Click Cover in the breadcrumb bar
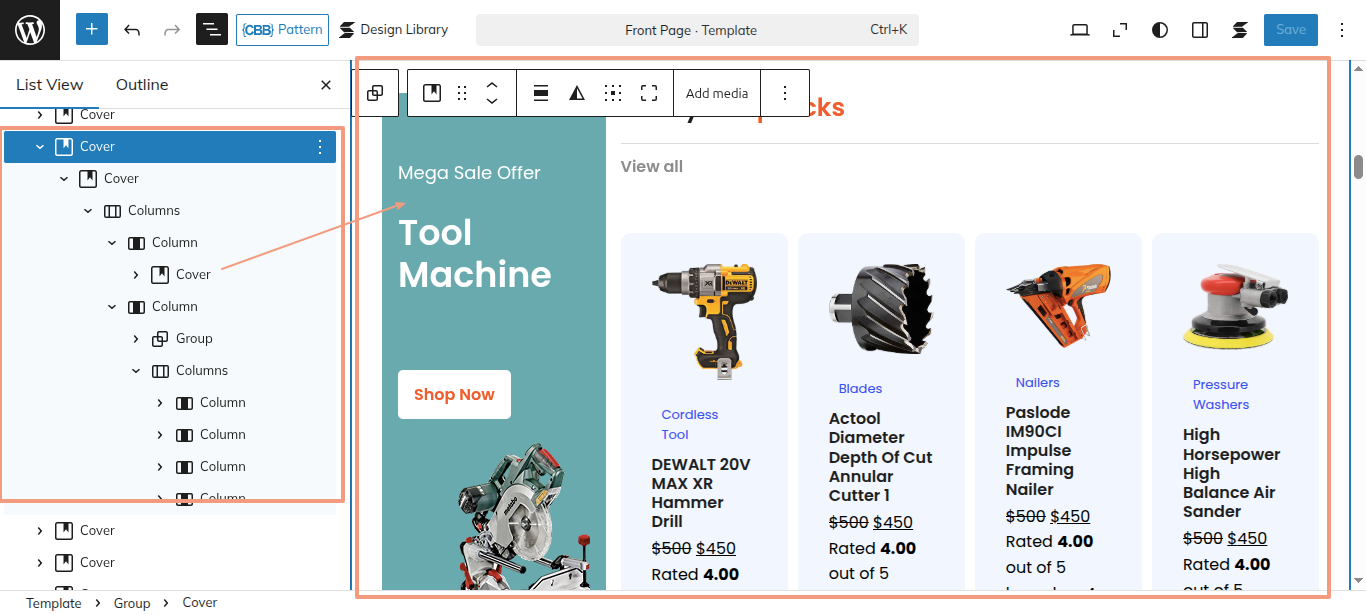 pos(200,603)
